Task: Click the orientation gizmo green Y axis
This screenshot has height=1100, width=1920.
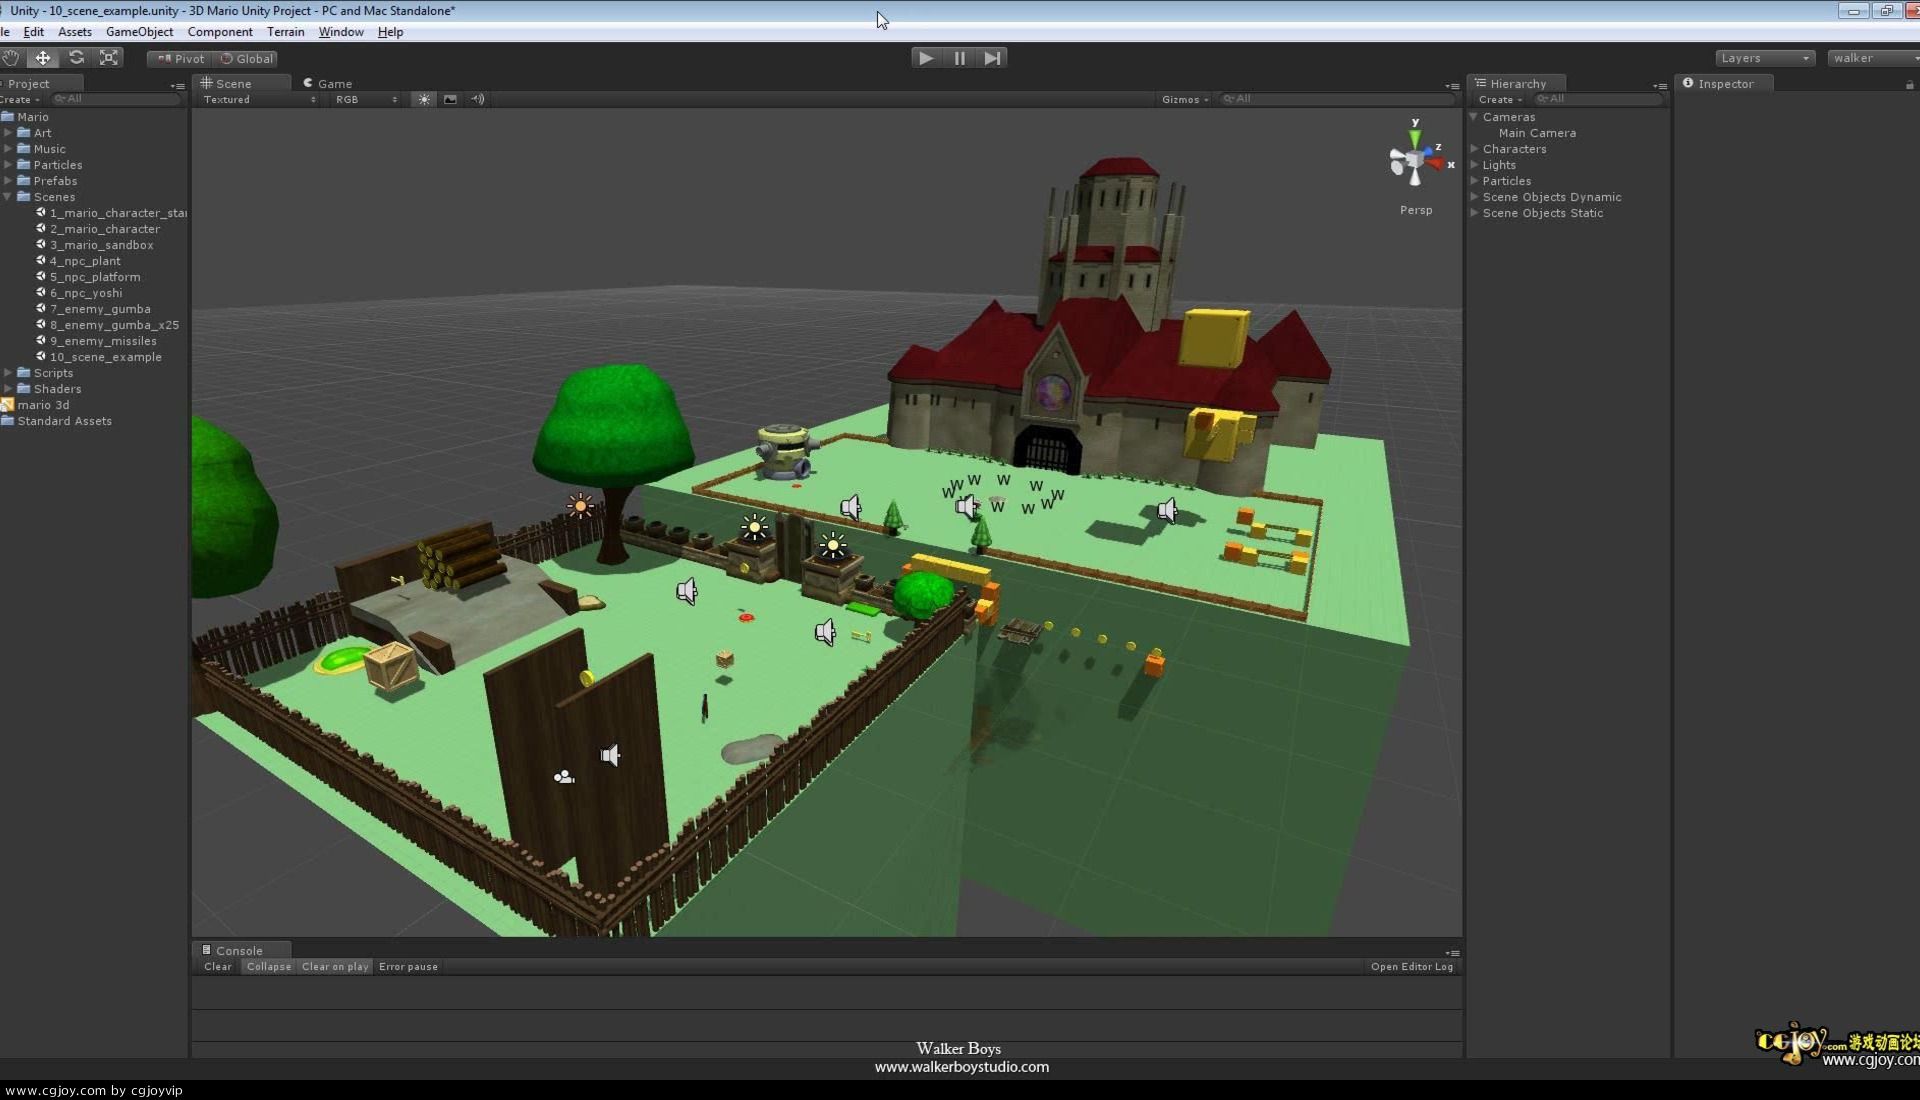Action: click(1415, 135)
